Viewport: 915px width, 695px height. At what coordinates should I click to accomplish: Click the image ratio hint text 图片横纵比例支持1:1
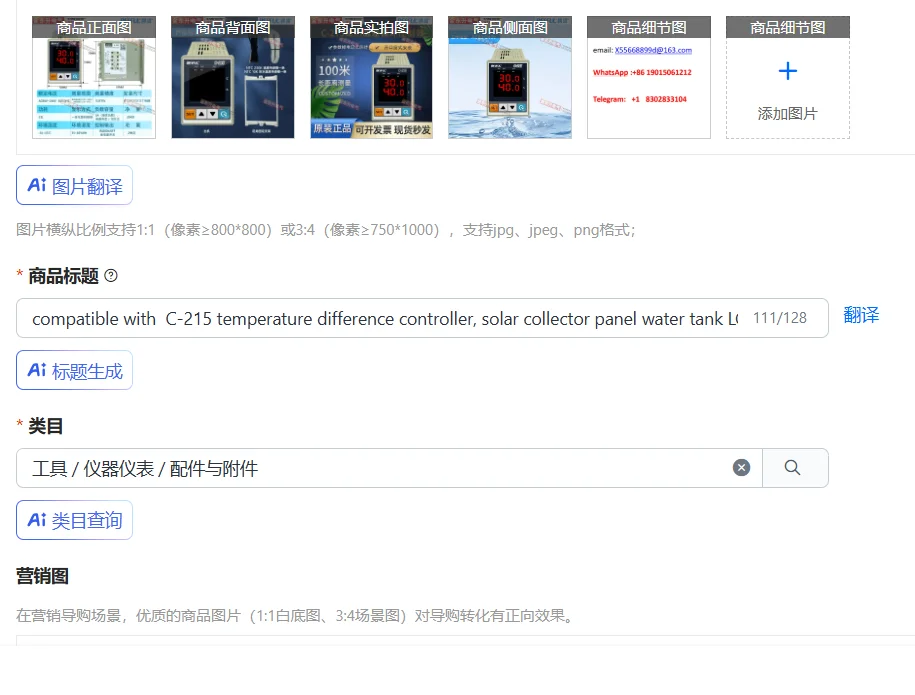click(x=326, y=230)
